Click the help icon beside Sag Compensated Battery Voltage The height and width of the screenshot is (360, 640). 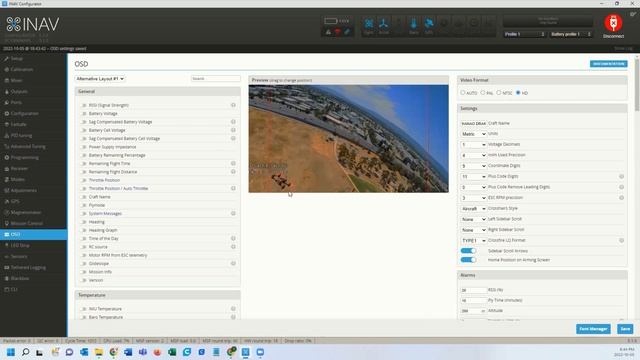[233, 122]
